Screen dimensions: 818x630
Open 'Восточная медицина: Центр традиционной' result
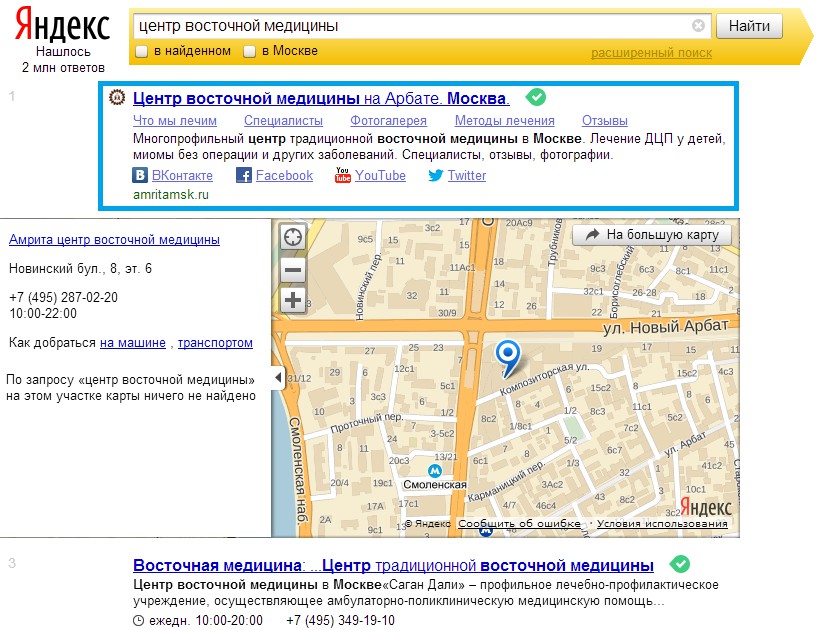393,565
